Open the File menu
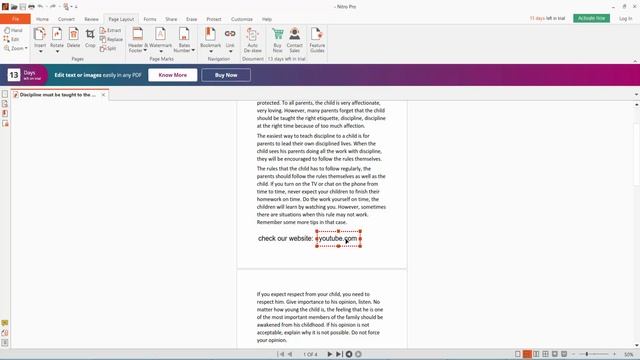Image resolution: width=640 pixels, height=360 pixels. point(15,19)
